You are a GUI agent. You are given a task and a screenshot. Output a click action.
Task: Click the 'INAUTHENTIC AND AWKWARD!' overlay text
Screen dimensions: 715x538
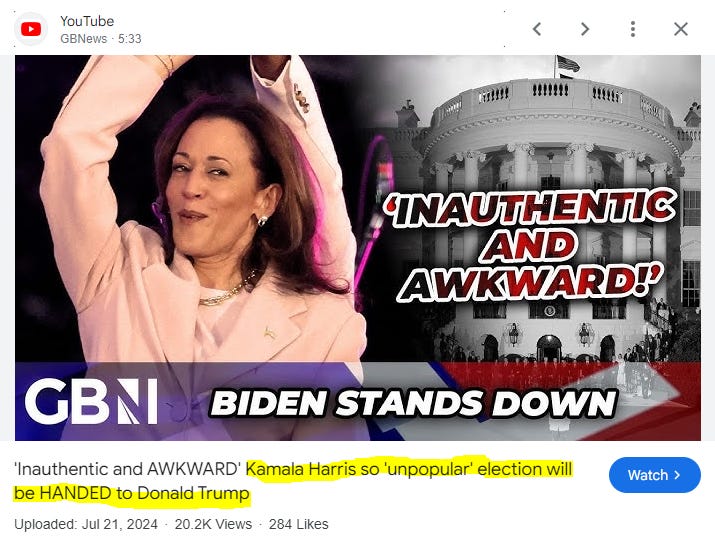pos(530,247)
